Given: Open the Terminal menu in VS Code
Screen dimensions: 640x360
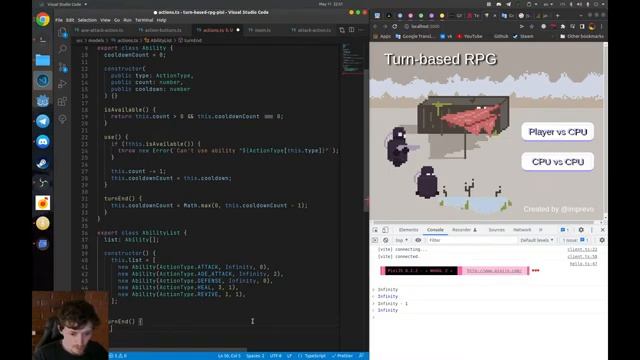Looking at the screenshot, I should (144, 20).
